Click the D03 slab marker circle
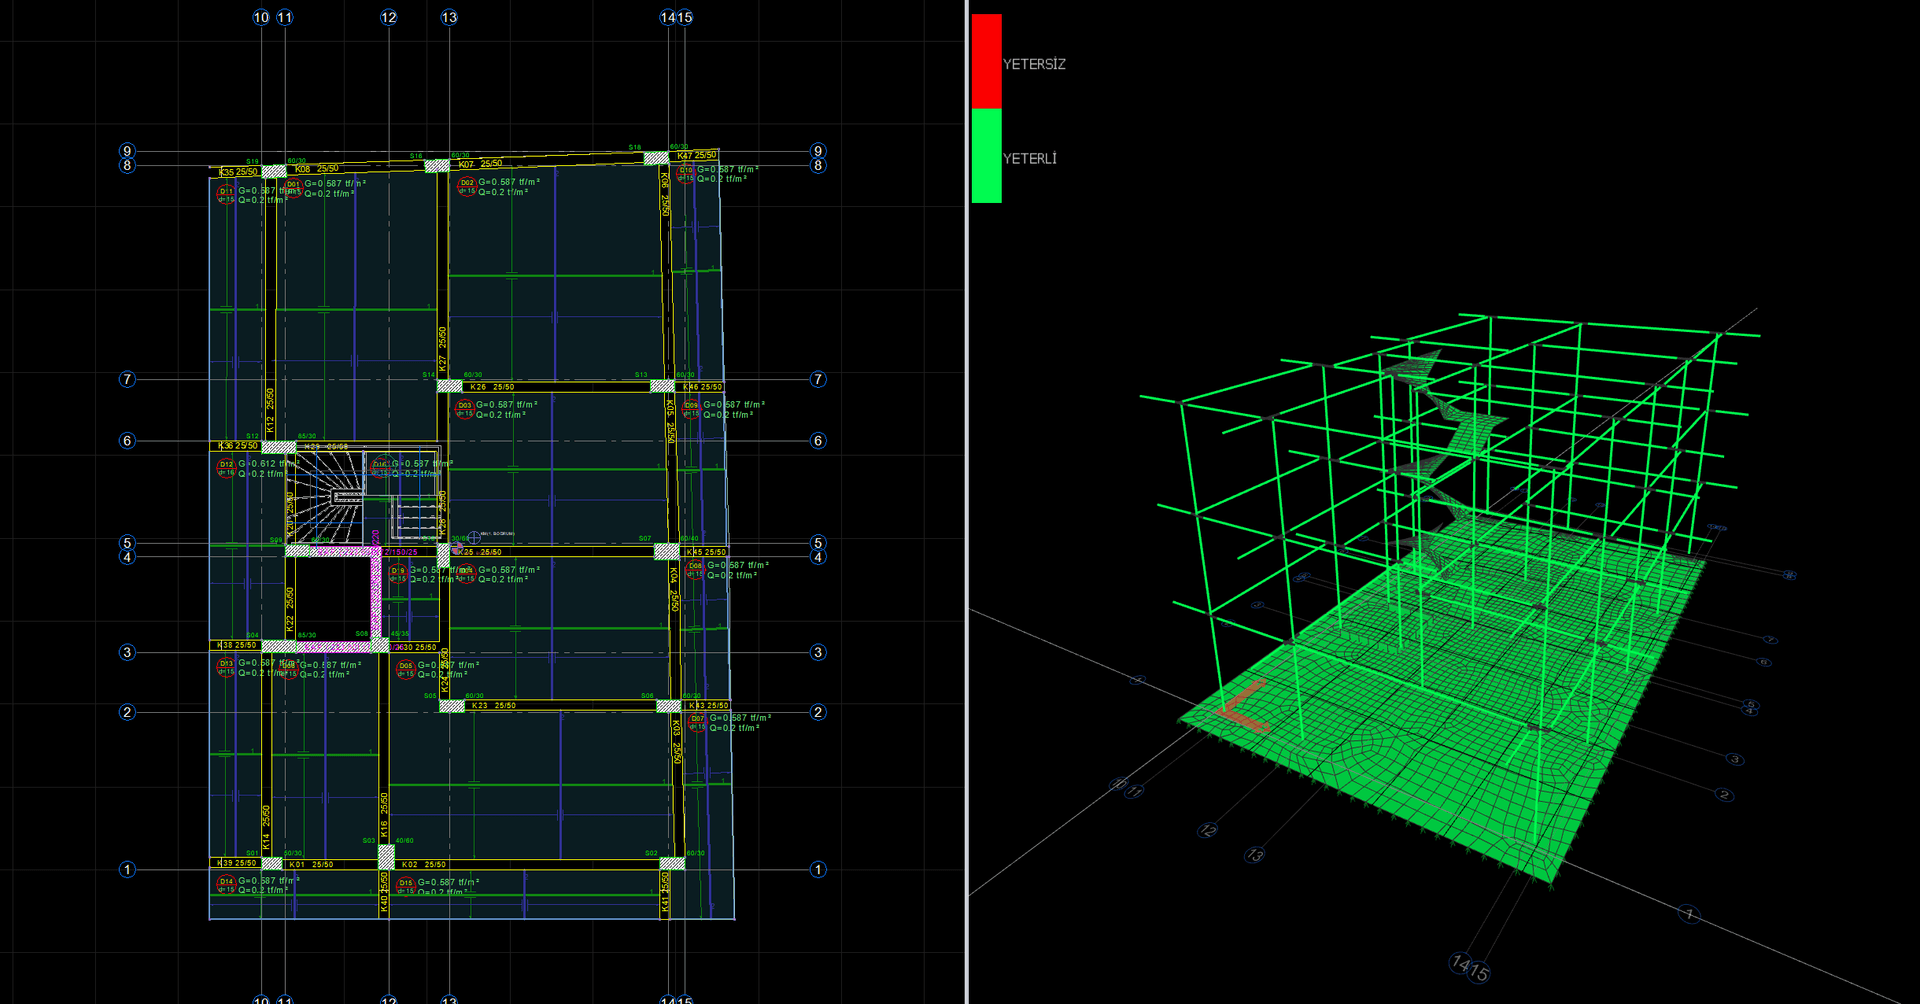 464,409
